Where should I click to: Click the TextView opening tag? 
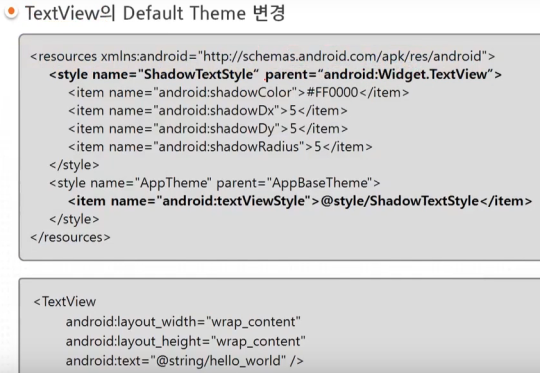pos(65,302)
